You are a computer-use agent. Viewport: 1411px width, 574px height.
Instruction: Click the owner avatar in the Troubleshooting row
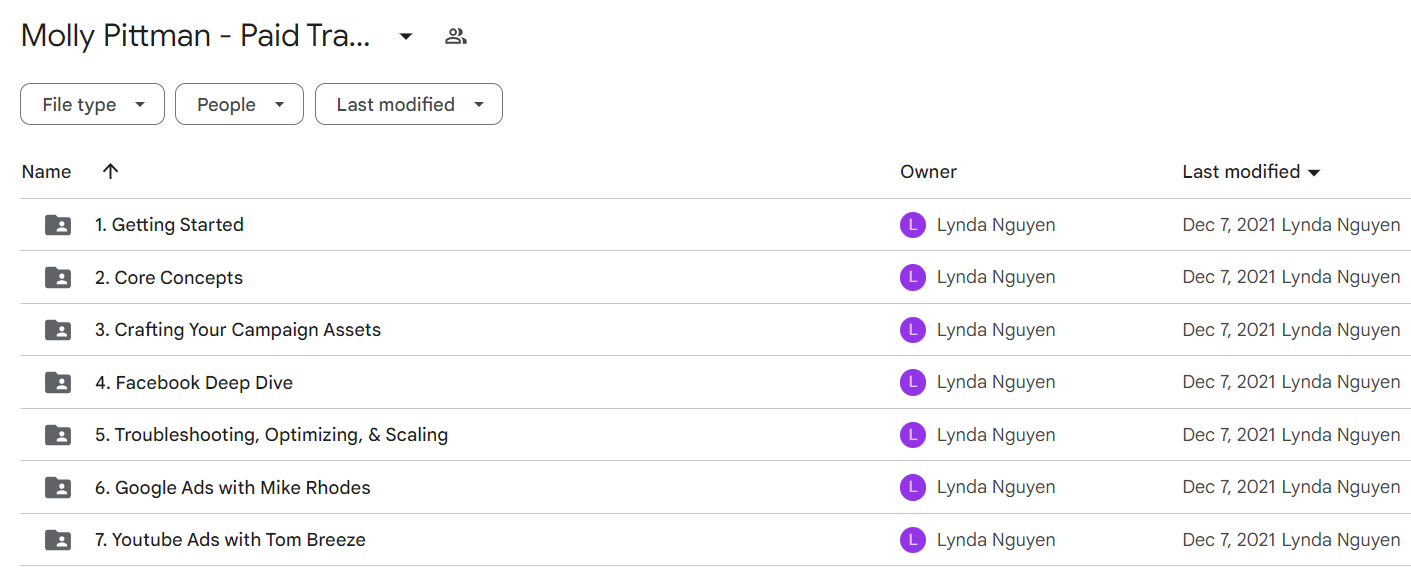[912, 435]
